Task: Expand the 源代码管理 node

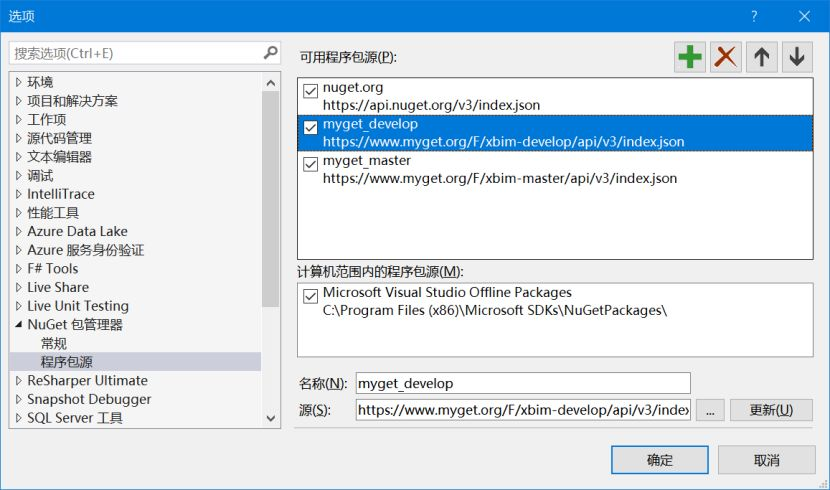Action: pyautogui.click(x=19, y=138)
